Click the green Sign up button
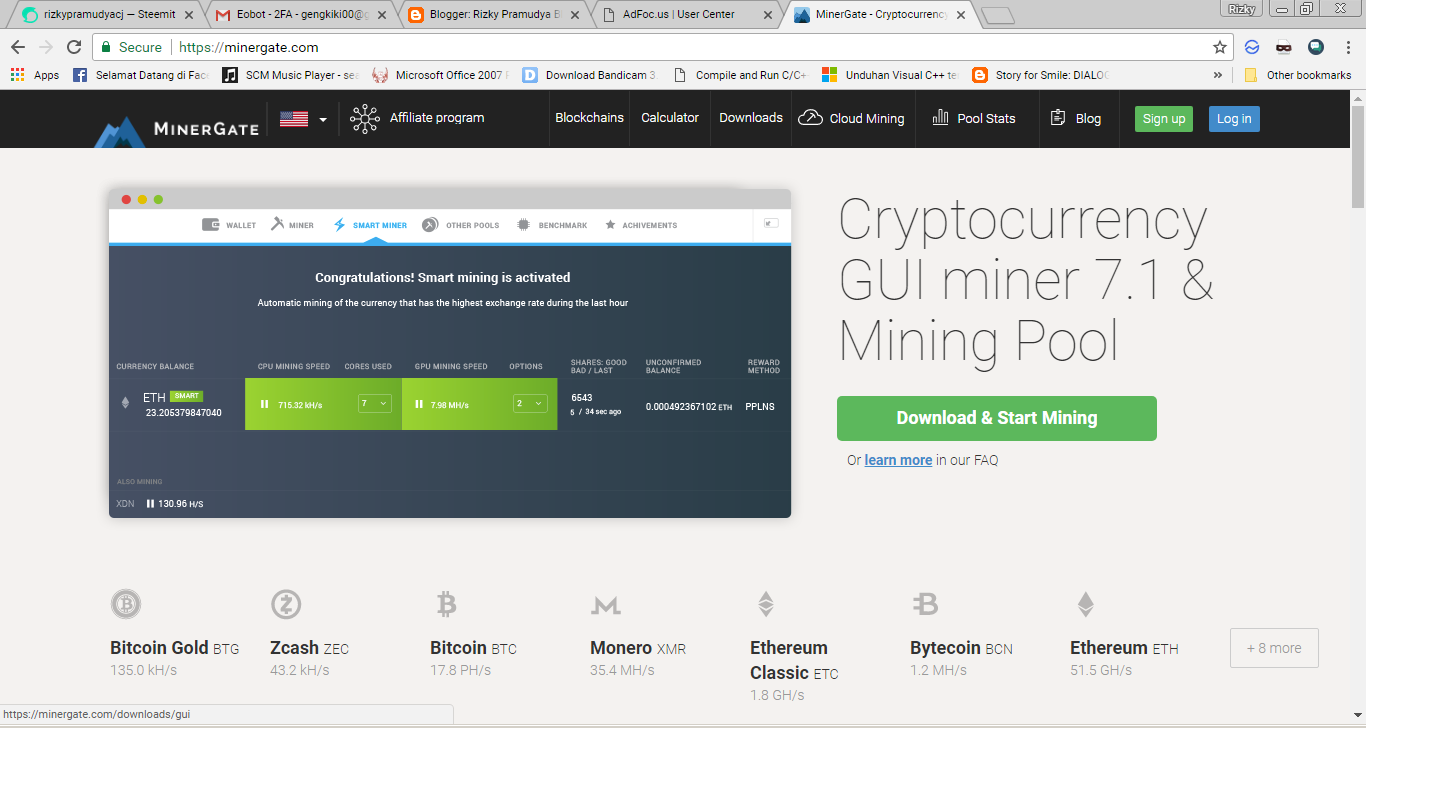This screenshot has height=810, width=1440. tap(1164, 119)
